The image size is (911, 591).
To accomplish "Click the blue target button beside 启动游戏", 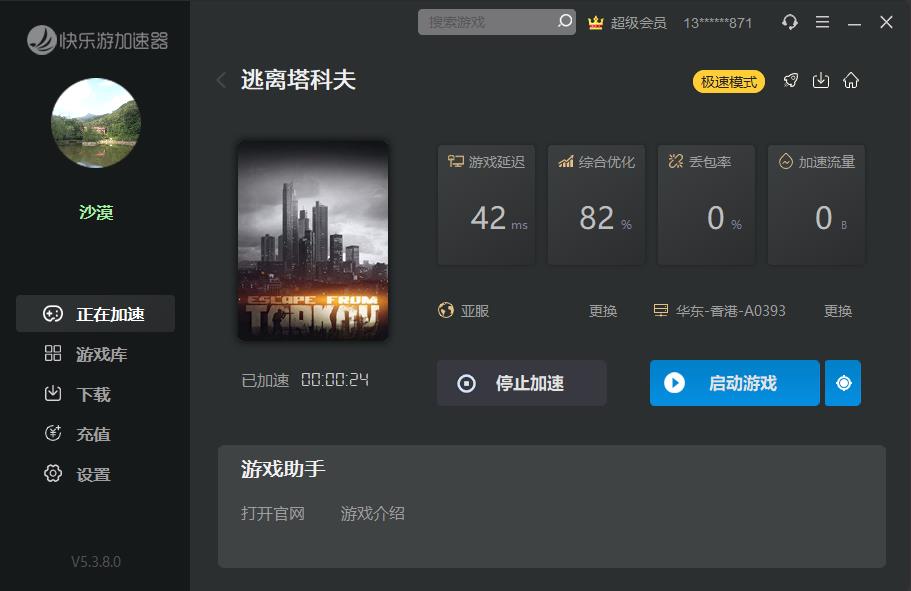I will pos(843,383).
